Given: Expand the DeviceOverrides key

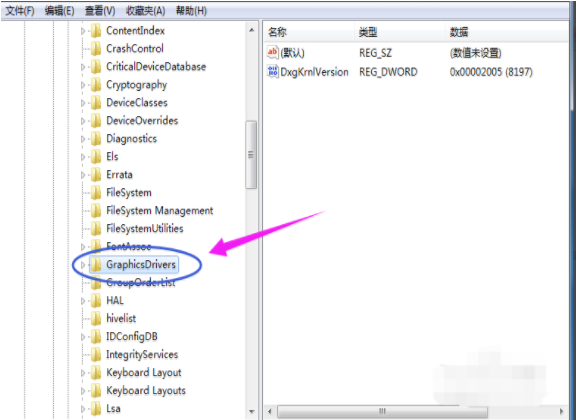Looking at the screenshot, I should click(83, 121).
